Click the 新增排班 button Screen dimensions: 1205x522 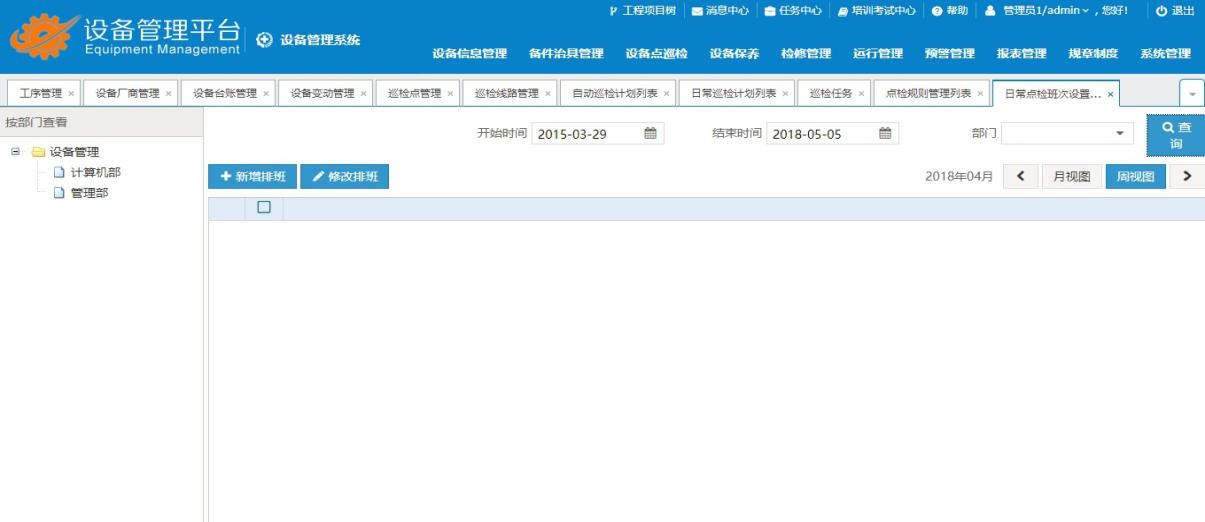(252, 177)
